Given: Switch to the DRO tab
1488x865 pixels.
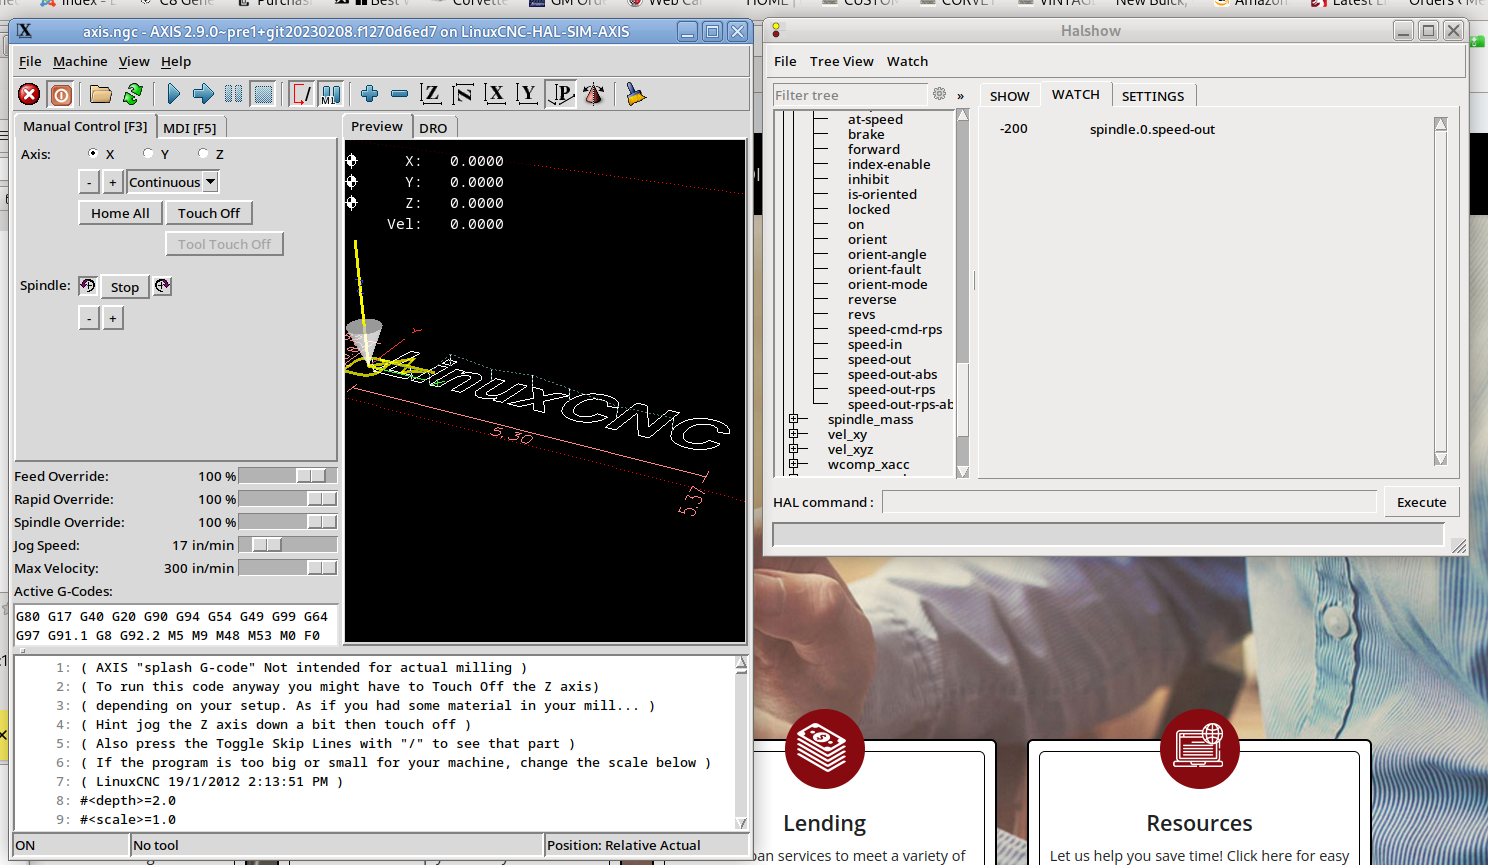Looking at the screenshot, I should click(x=433, y=128).
